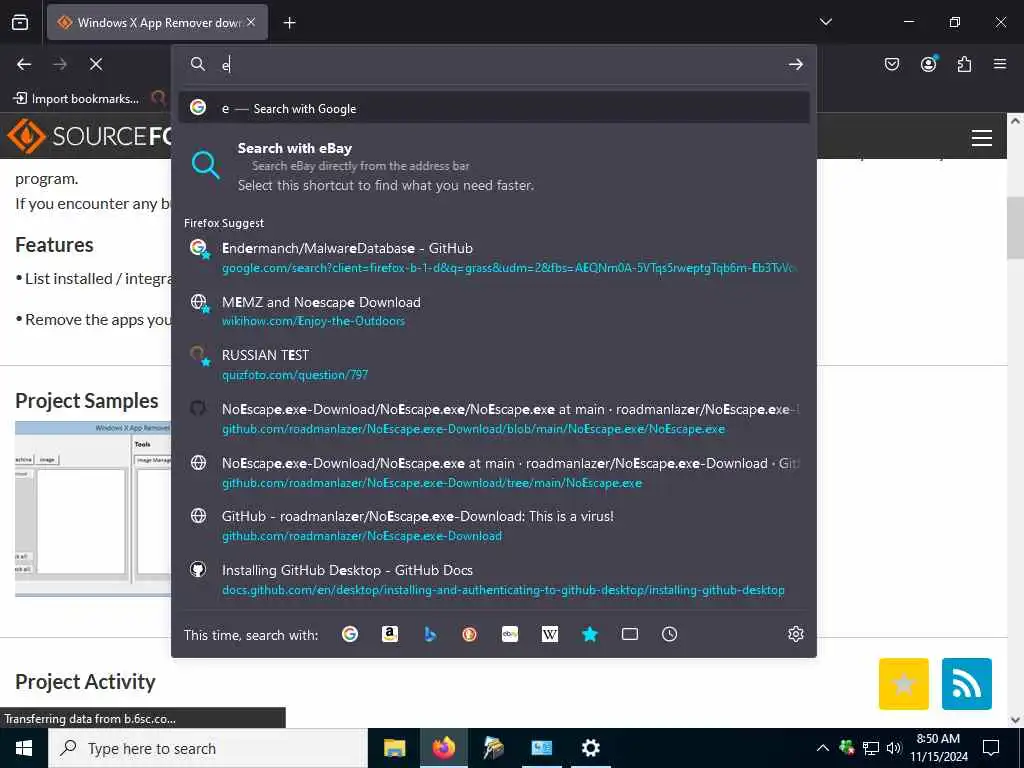Click the page vertical scrollbar thumb
The image size is (1024, 768).
[x=1015, y=227]
